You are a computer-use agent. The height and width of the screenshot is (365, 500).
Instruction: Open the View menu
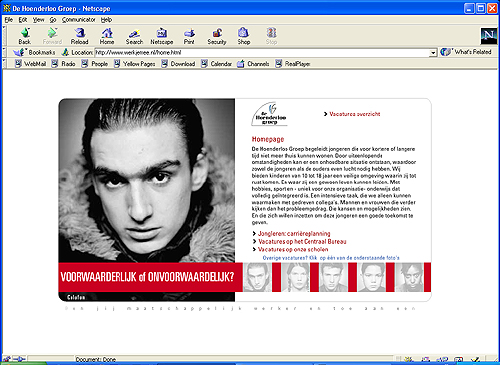click(x=38, y=20)
